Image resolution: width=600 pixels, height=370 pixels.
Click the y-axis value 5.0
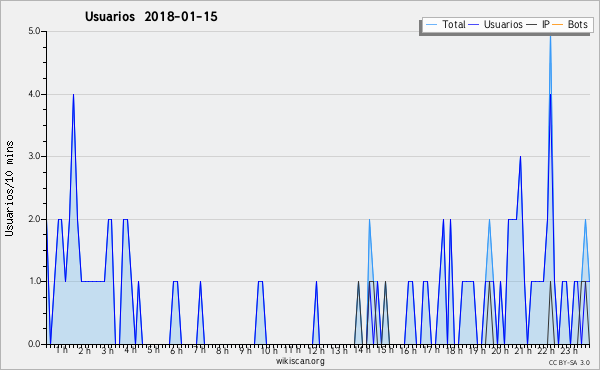tap(34, 31)
